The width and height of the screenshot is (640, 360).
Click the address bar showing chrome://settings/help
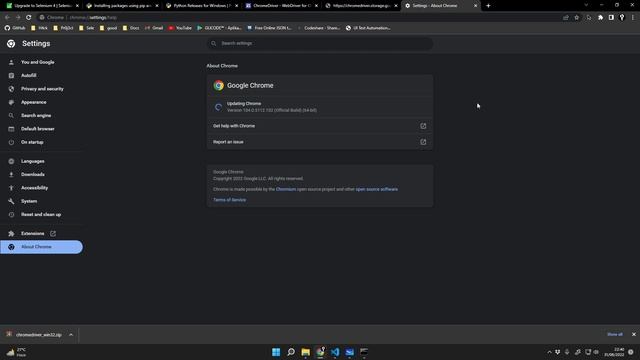298,18
